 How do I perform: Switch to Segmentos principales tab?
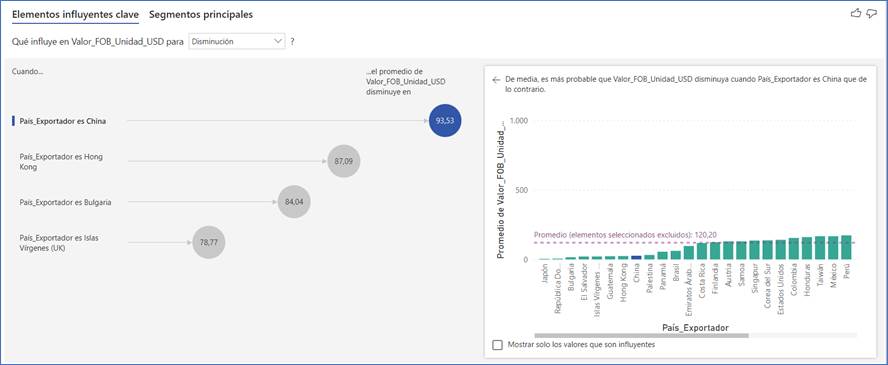tap(201, 15)
